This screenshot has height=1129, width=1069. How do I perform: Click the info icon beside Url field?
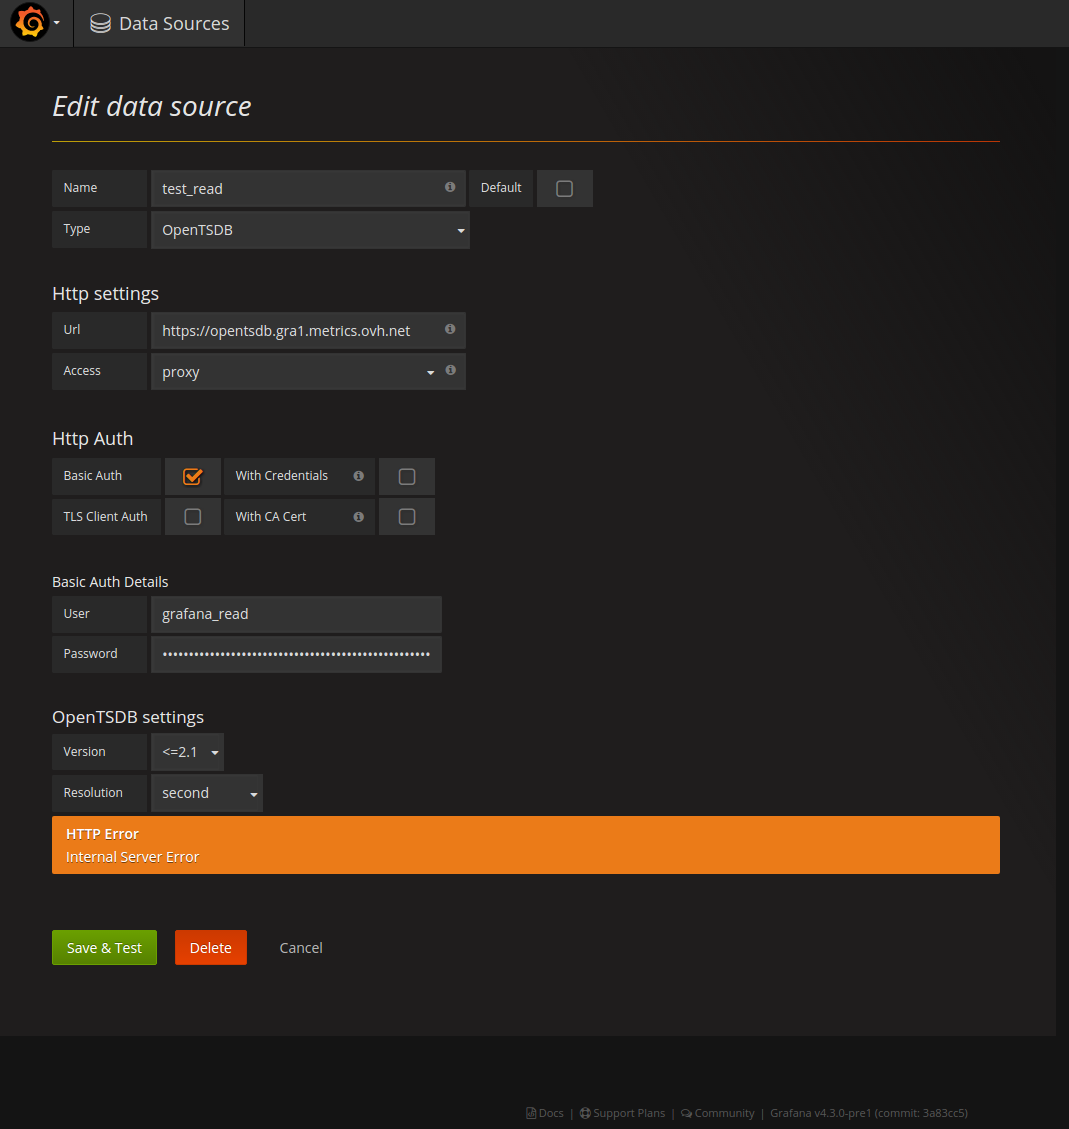click(450, 329)
